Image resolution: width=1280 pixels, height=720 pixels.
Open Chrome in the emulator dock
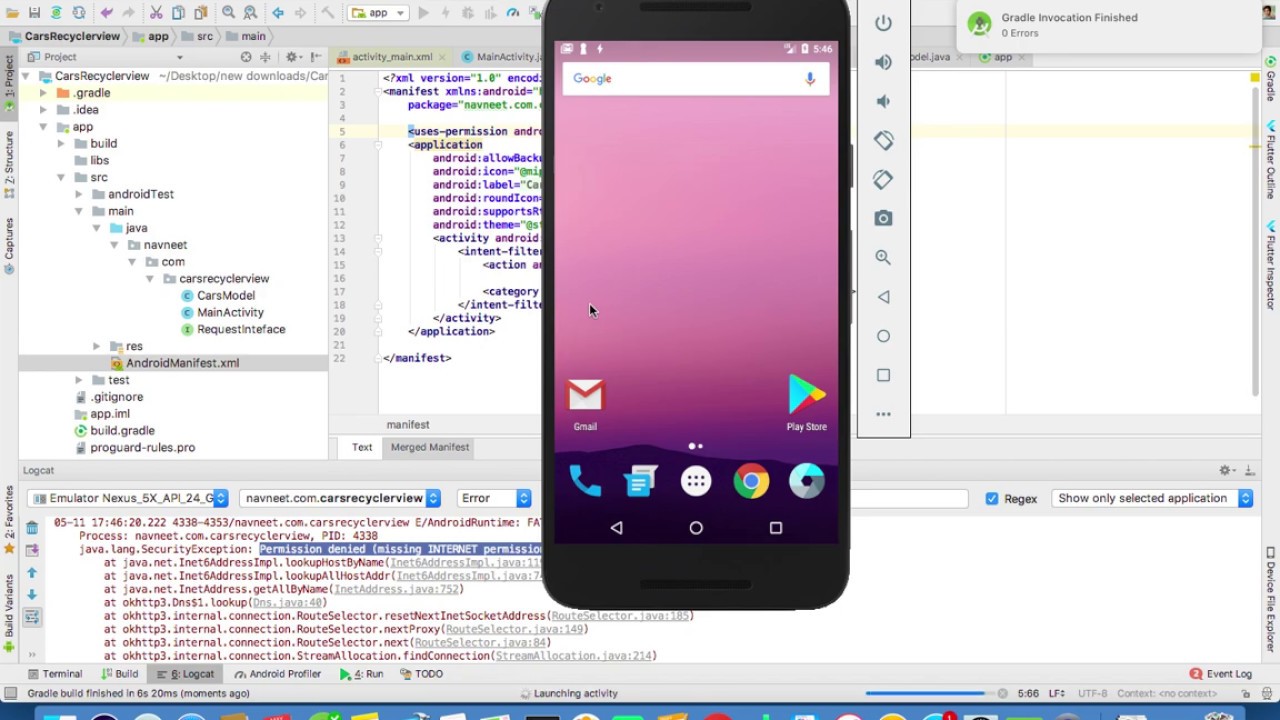[x=751, y=482]
